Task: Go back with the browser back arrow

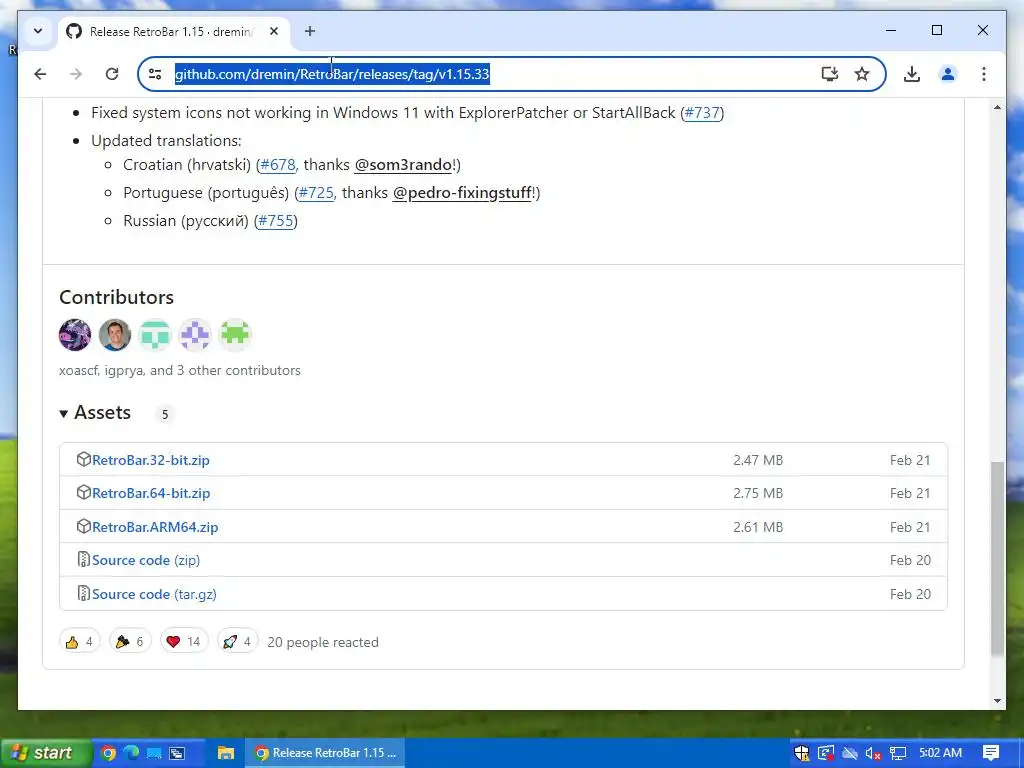Action: point(40,74)
